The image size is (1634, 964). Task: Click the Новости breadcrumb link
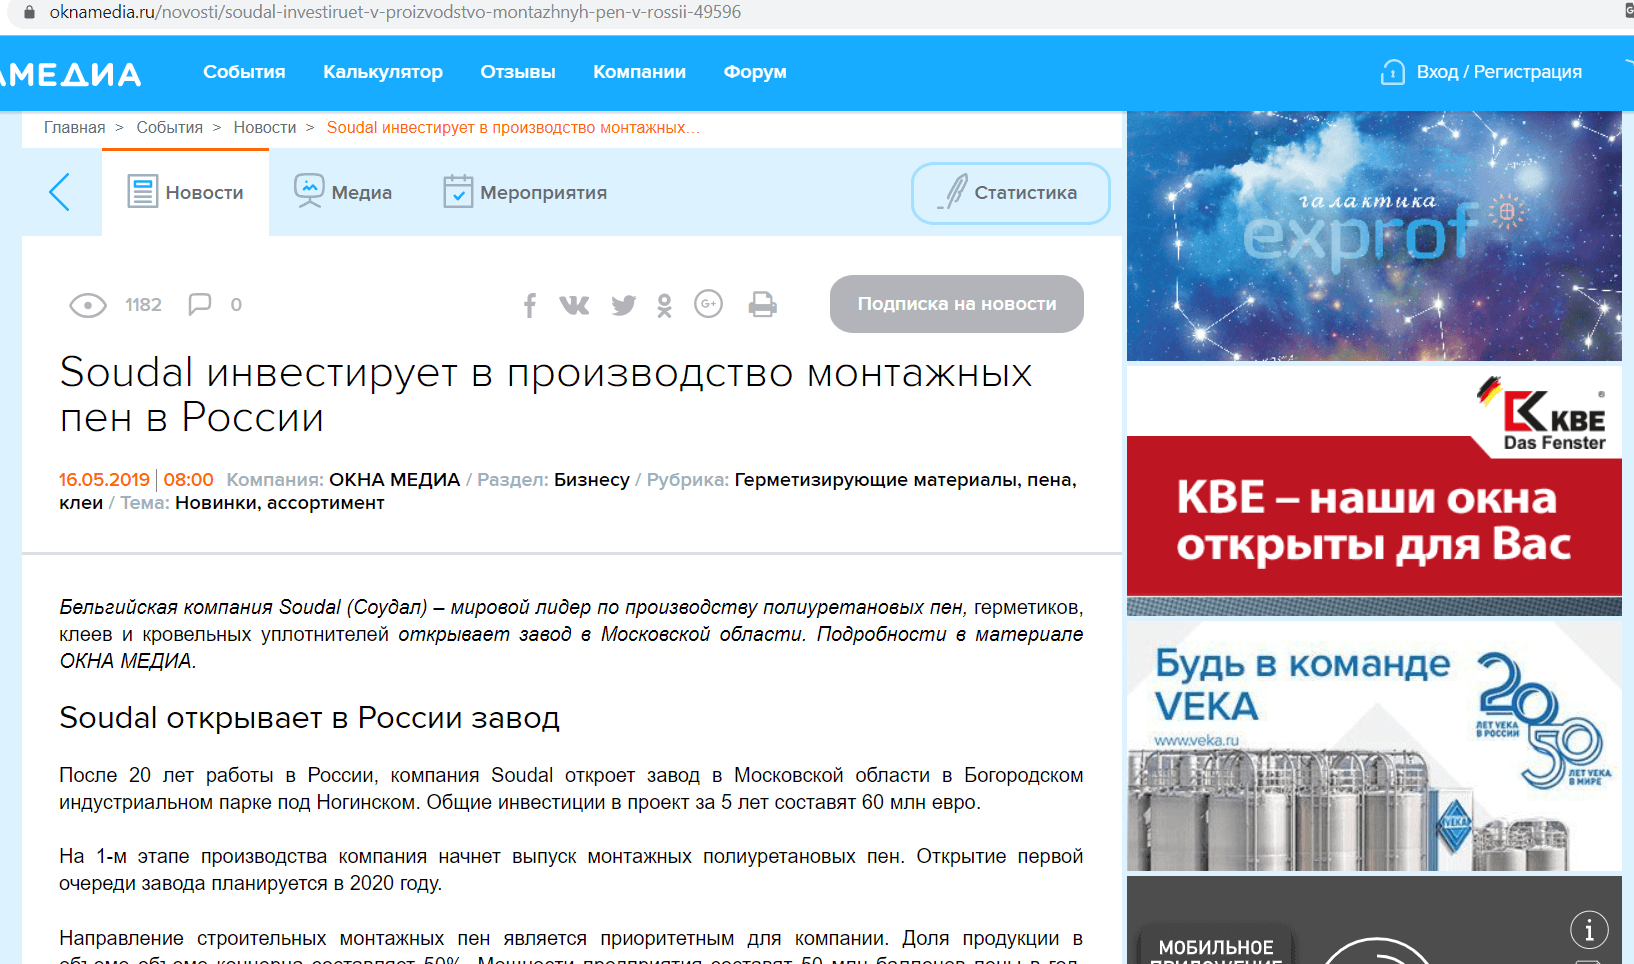pyautogui.click(x=265, y=128)
